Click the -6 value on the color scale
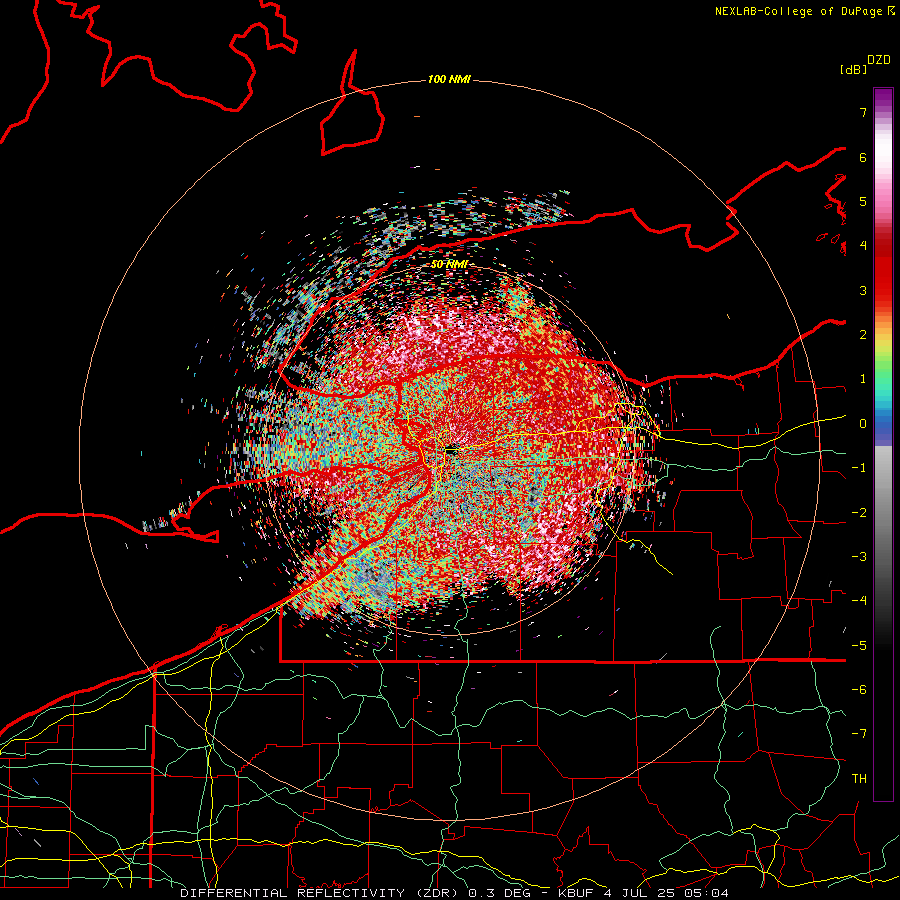This screenshot has height=900, width=900. [859, 690]
